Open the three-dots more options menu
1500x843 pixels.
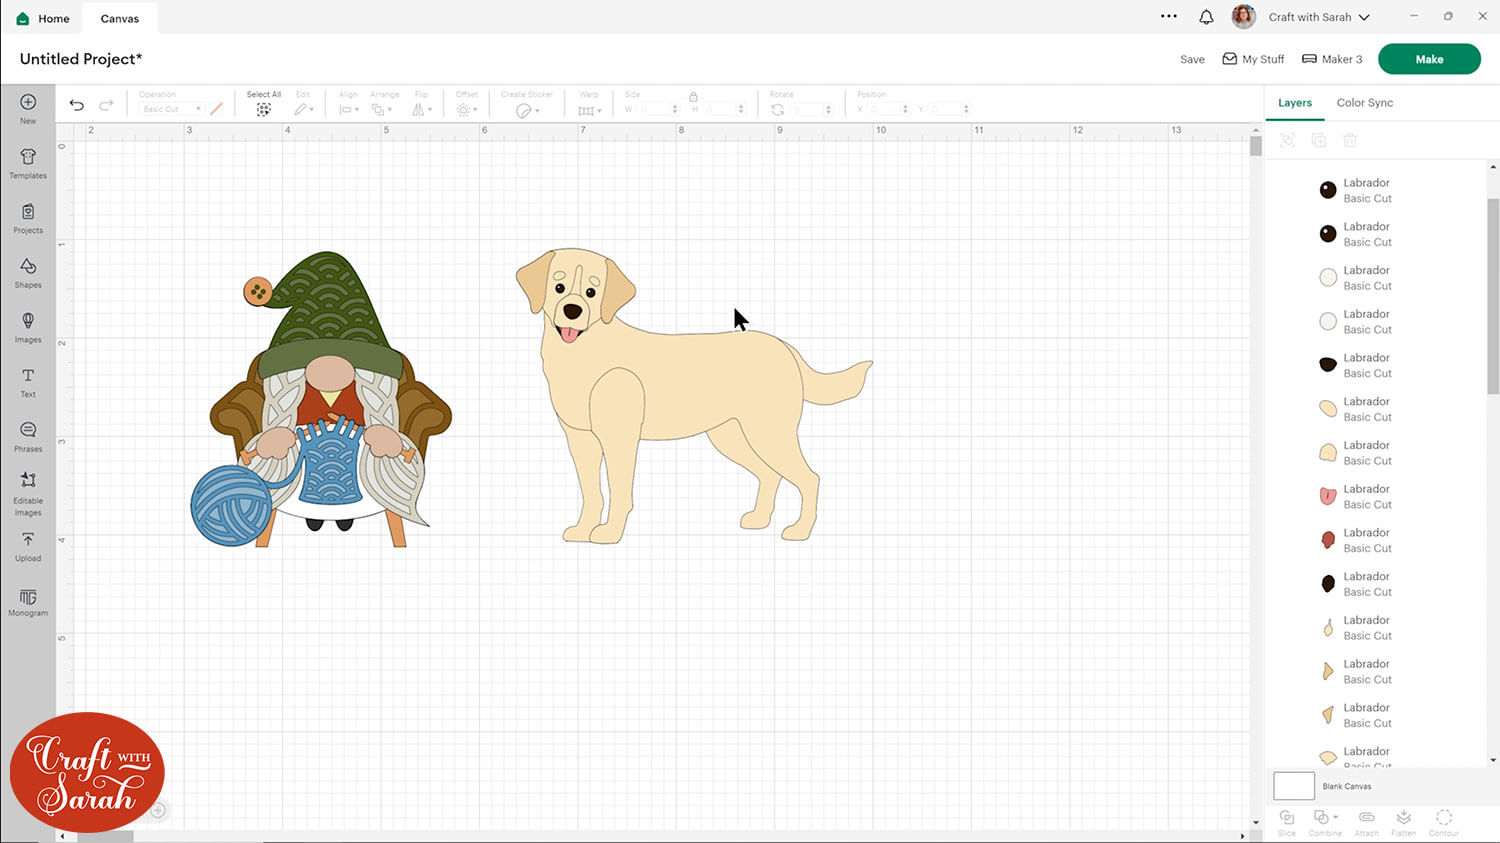point(1168,17)
